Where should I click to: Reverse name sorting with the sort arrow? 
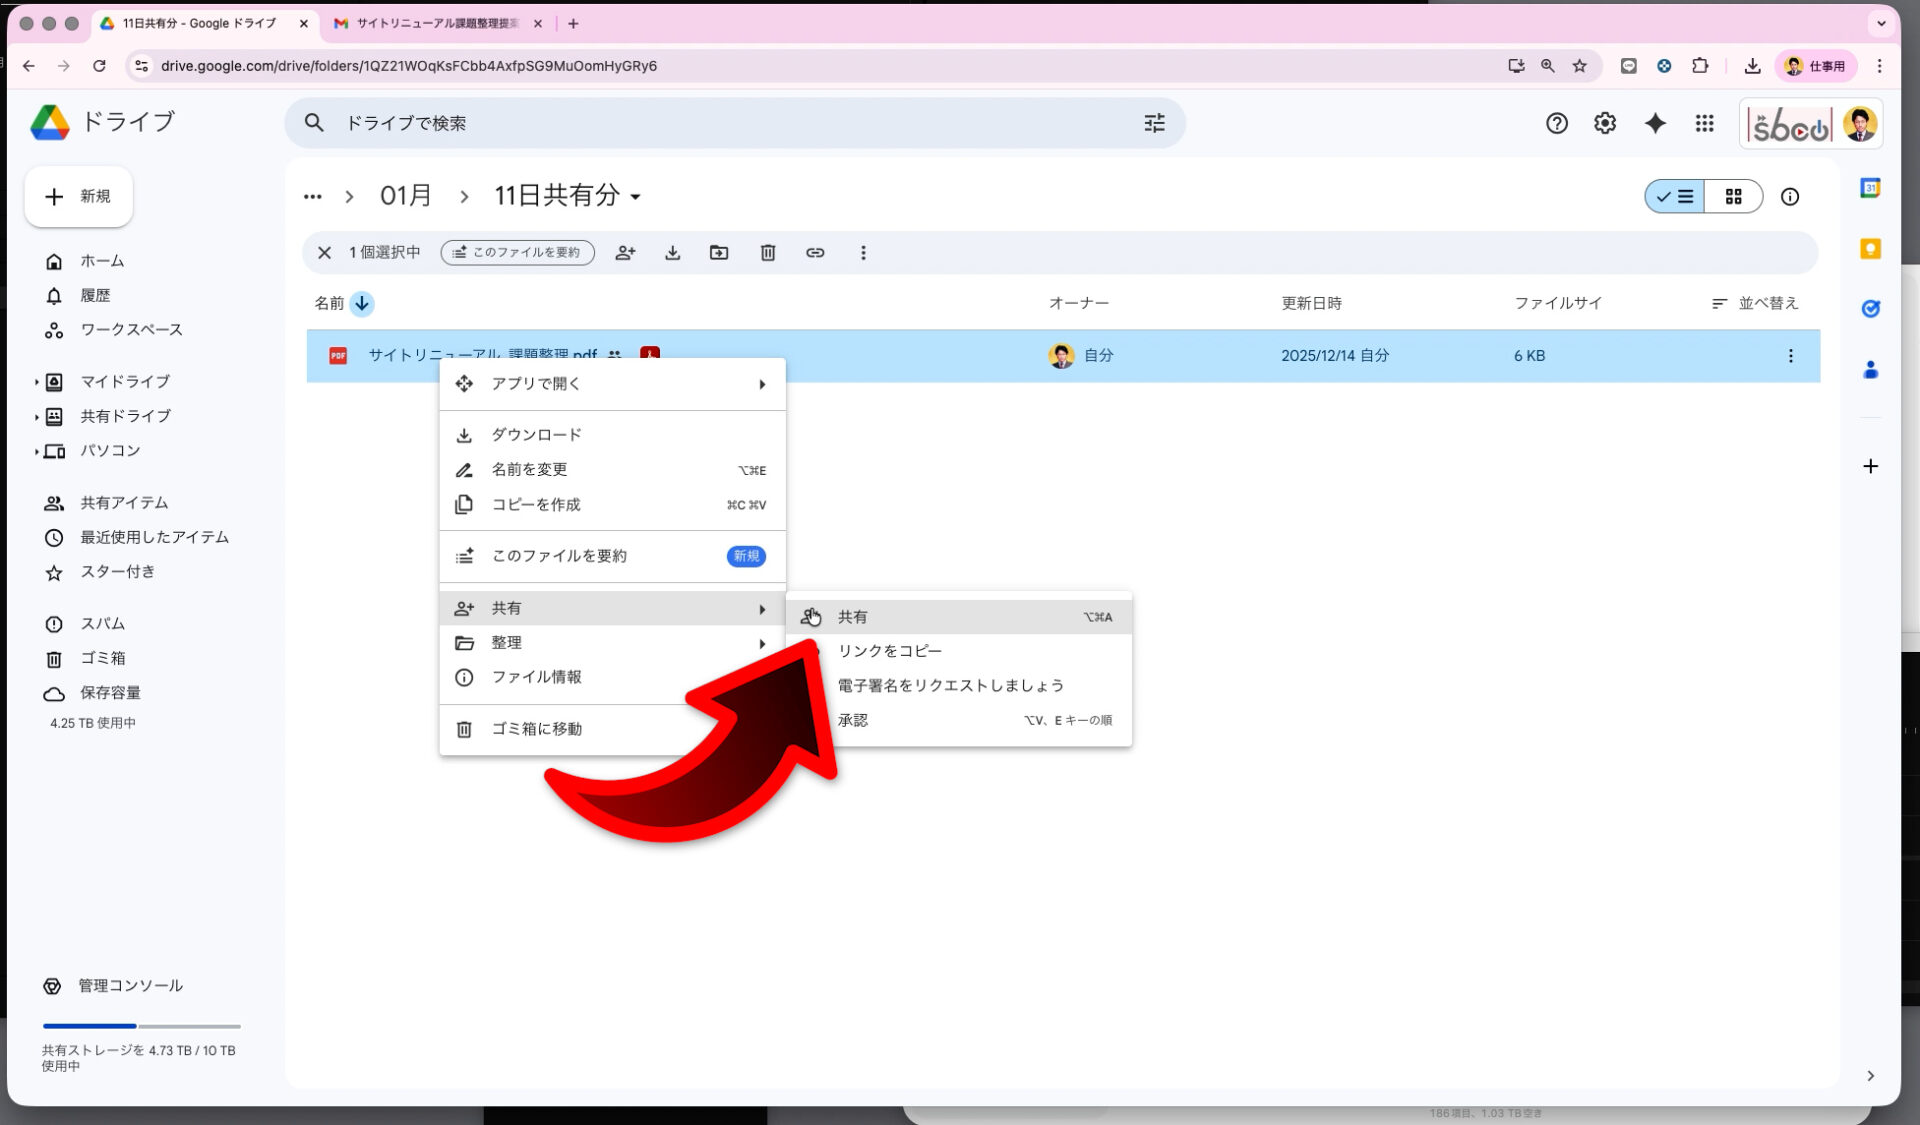pyautogui.click(x=362, y=304)
